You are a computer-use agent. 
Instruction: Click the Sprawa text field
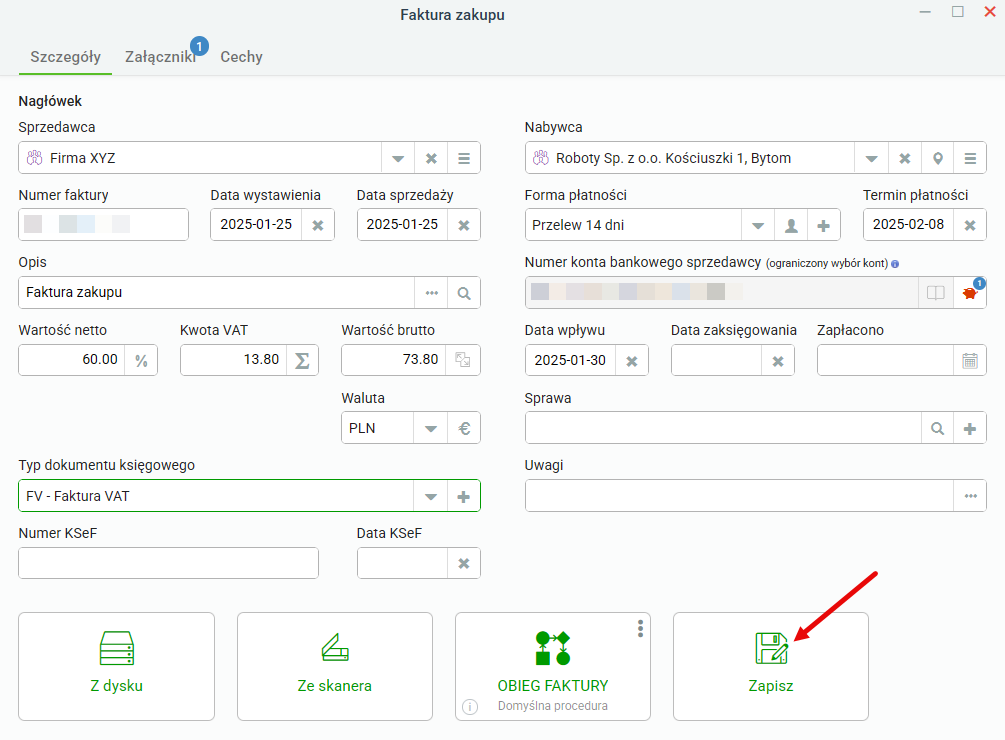coord(723,428)
